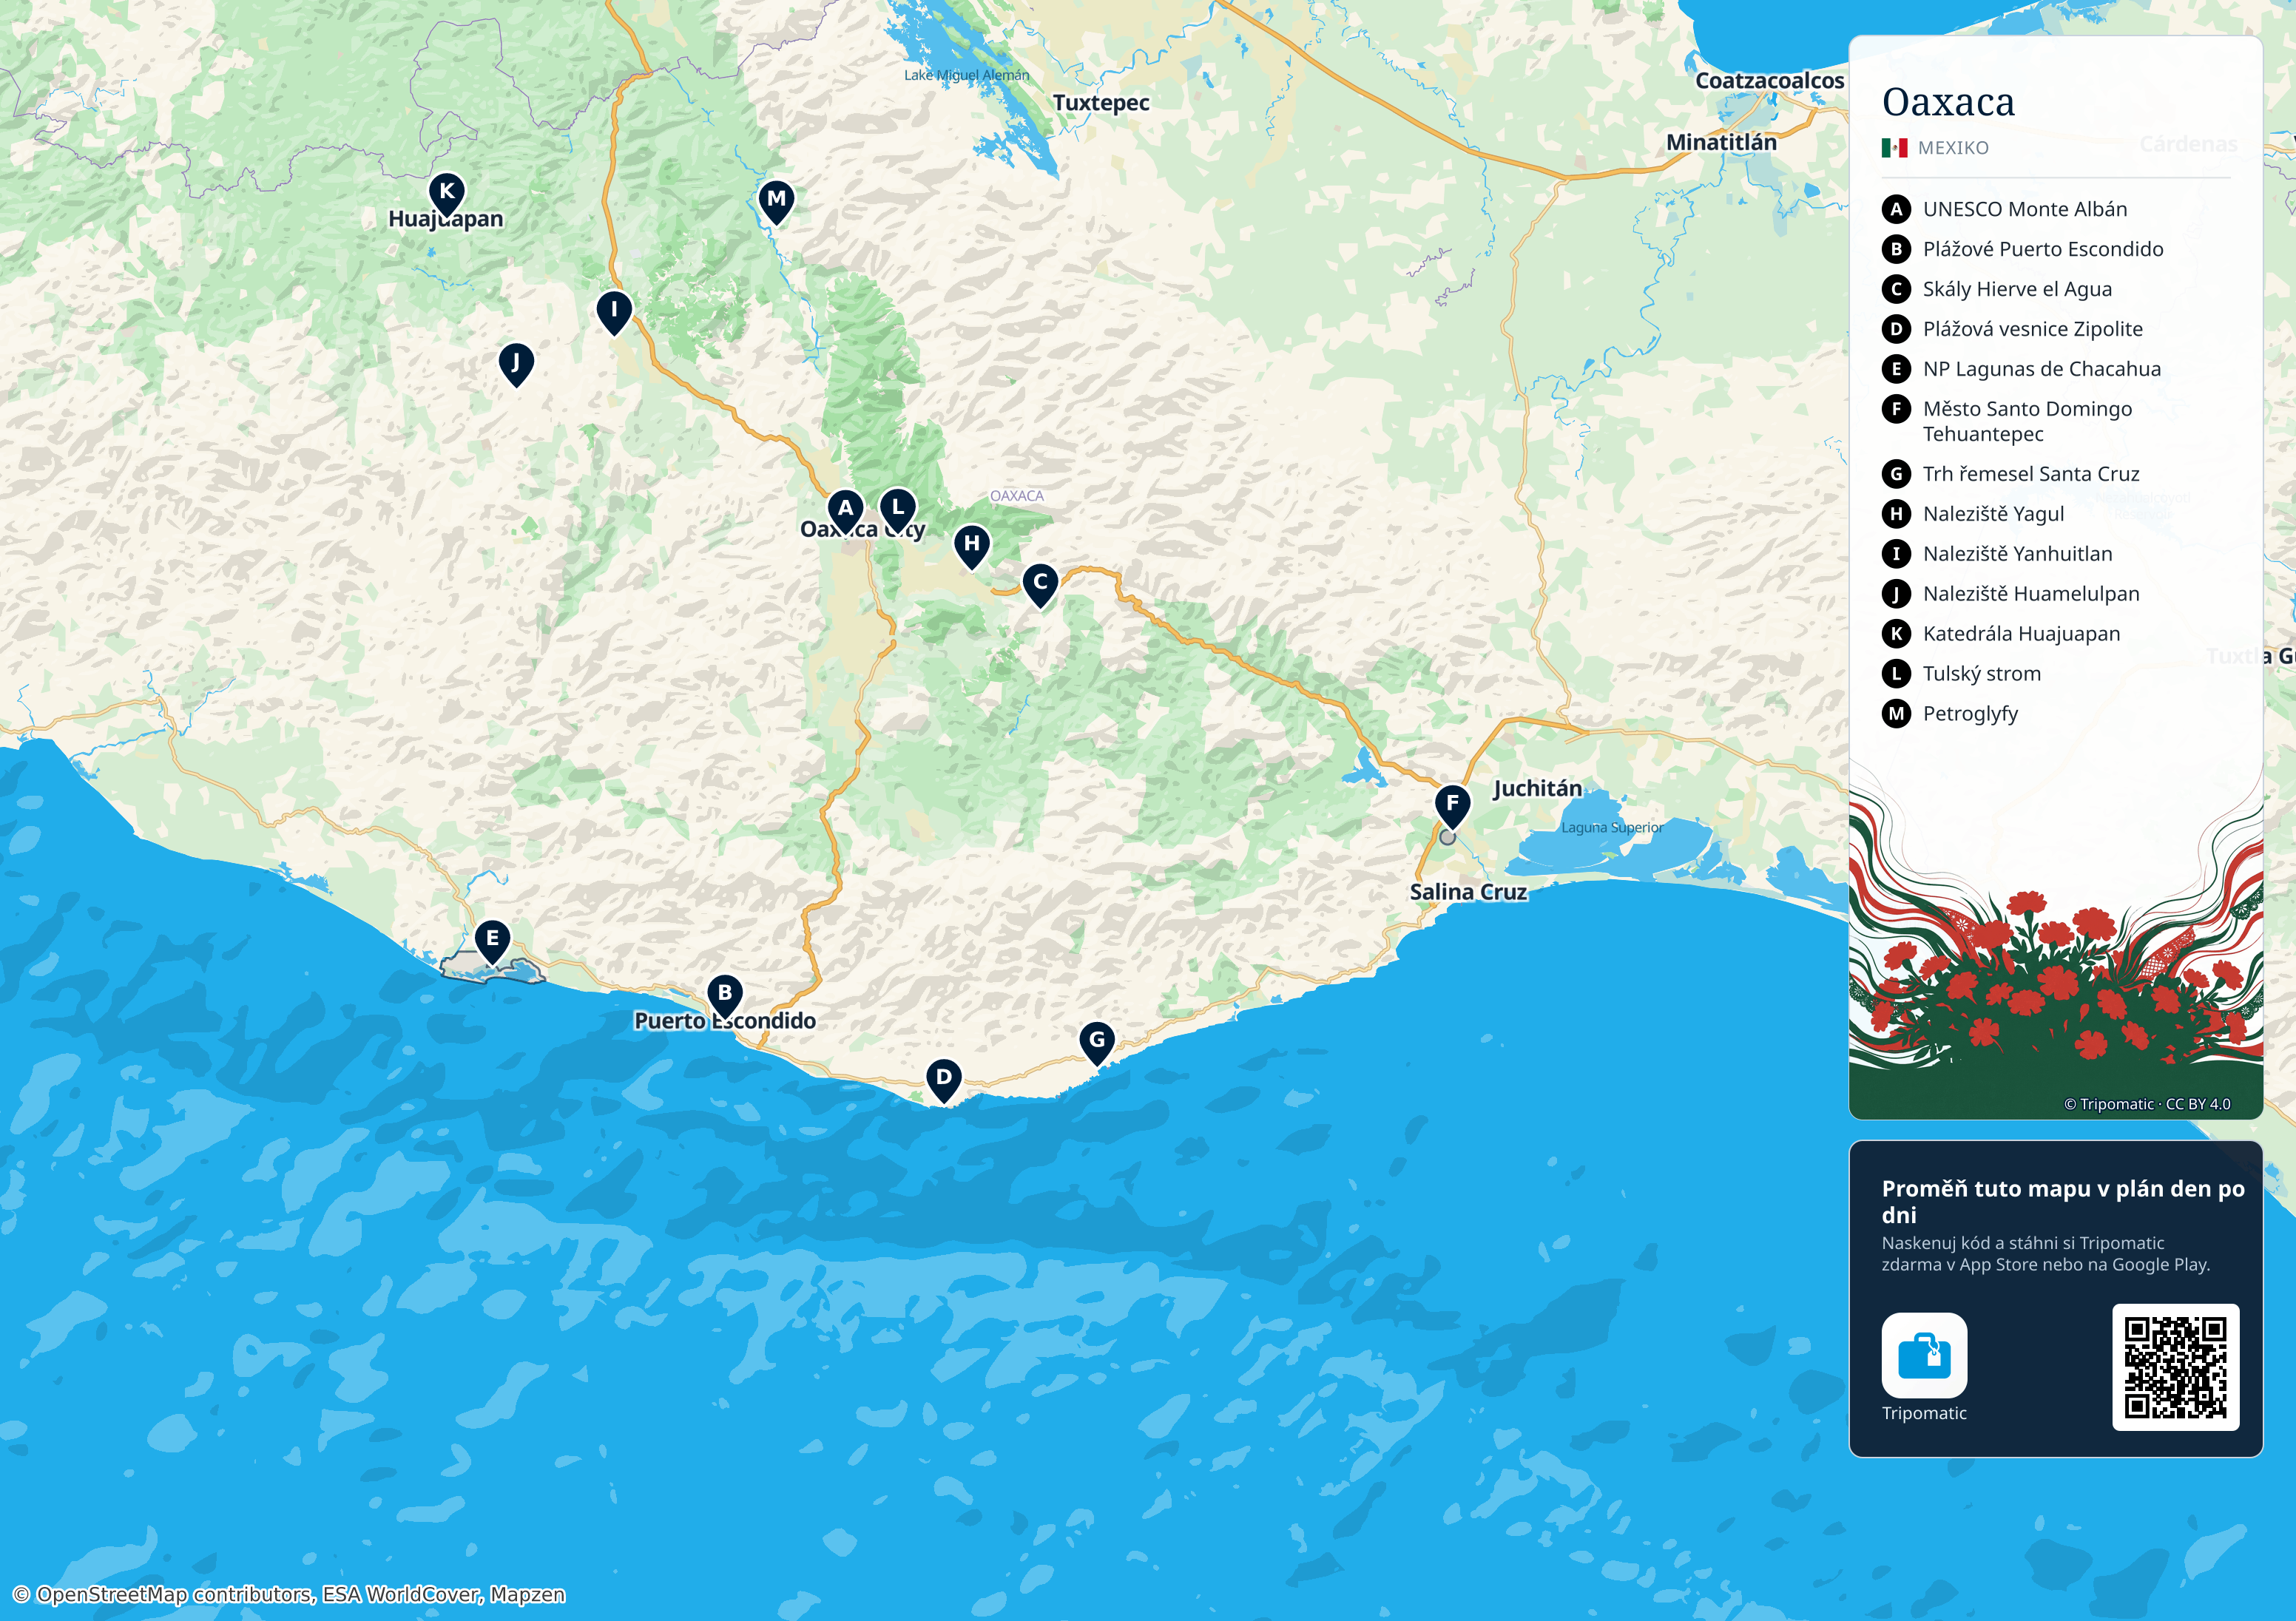Select 'Naleziště Huamelulpan' legend entry

click(2031, 594)
